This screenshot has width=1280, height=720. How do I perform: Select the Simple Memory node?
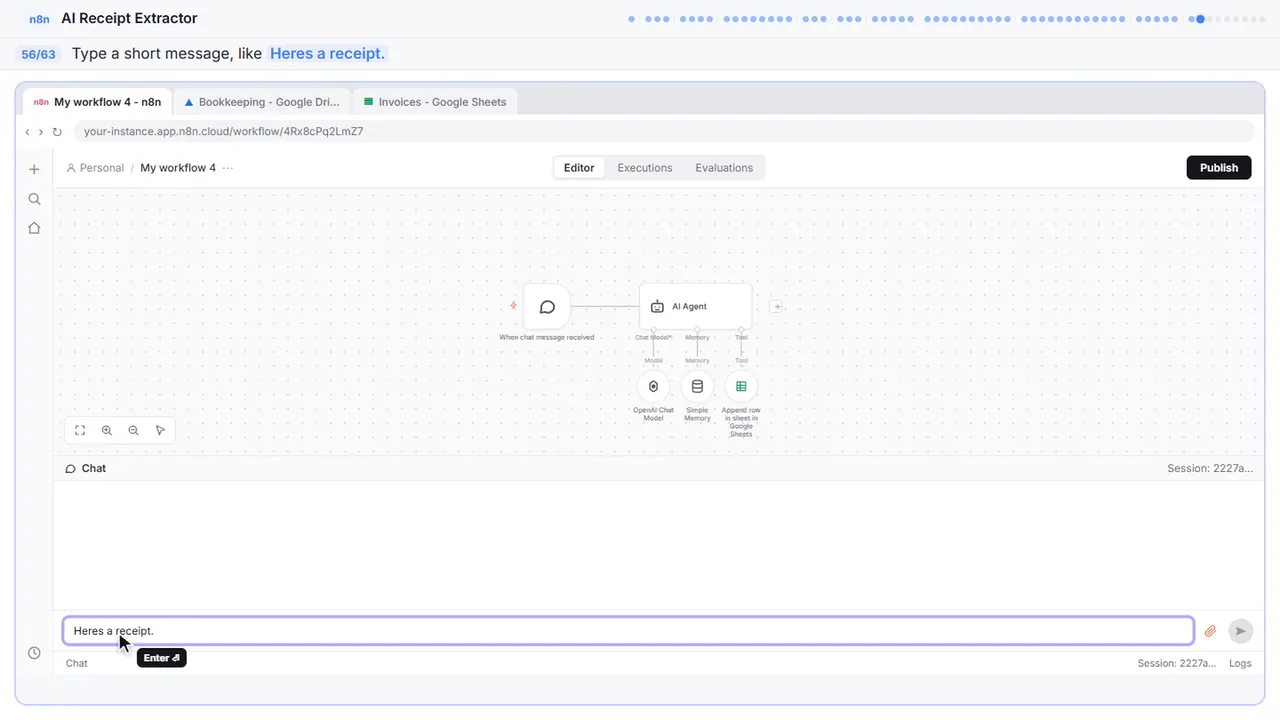pos(697,386)
